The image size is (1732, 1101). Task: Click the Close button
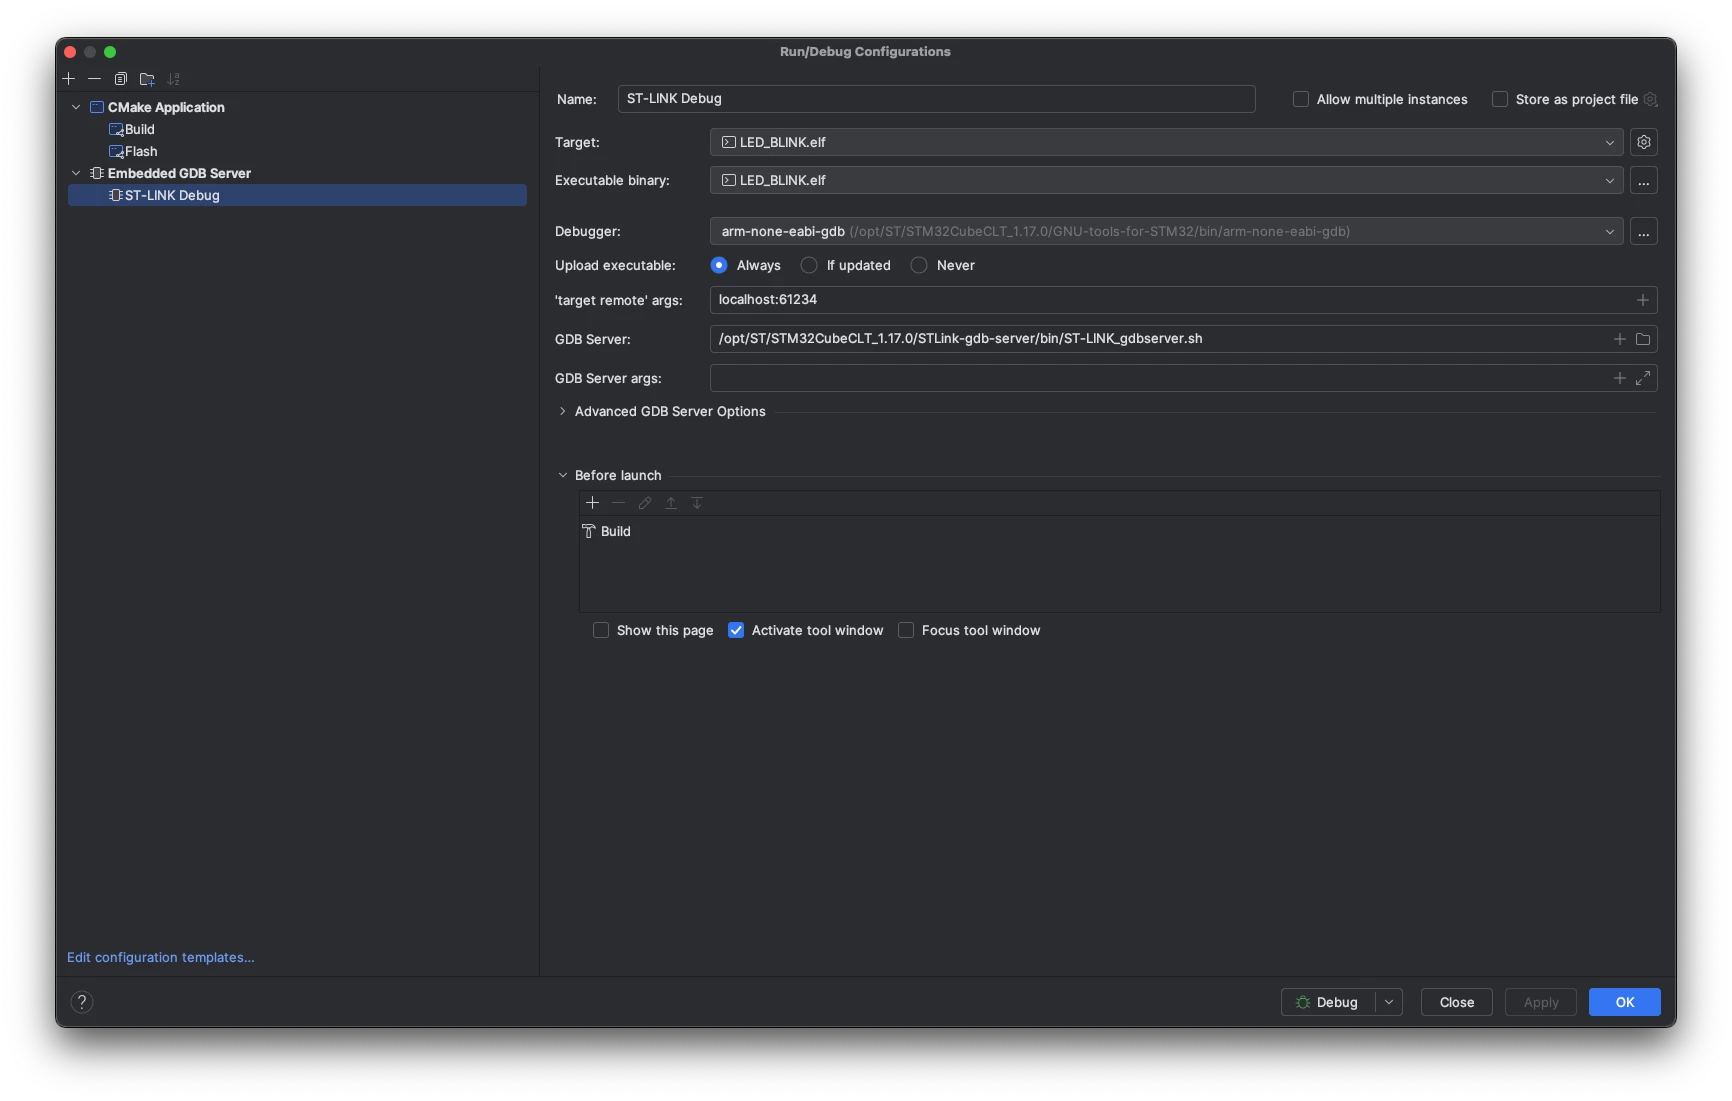pos(1457,1002)
